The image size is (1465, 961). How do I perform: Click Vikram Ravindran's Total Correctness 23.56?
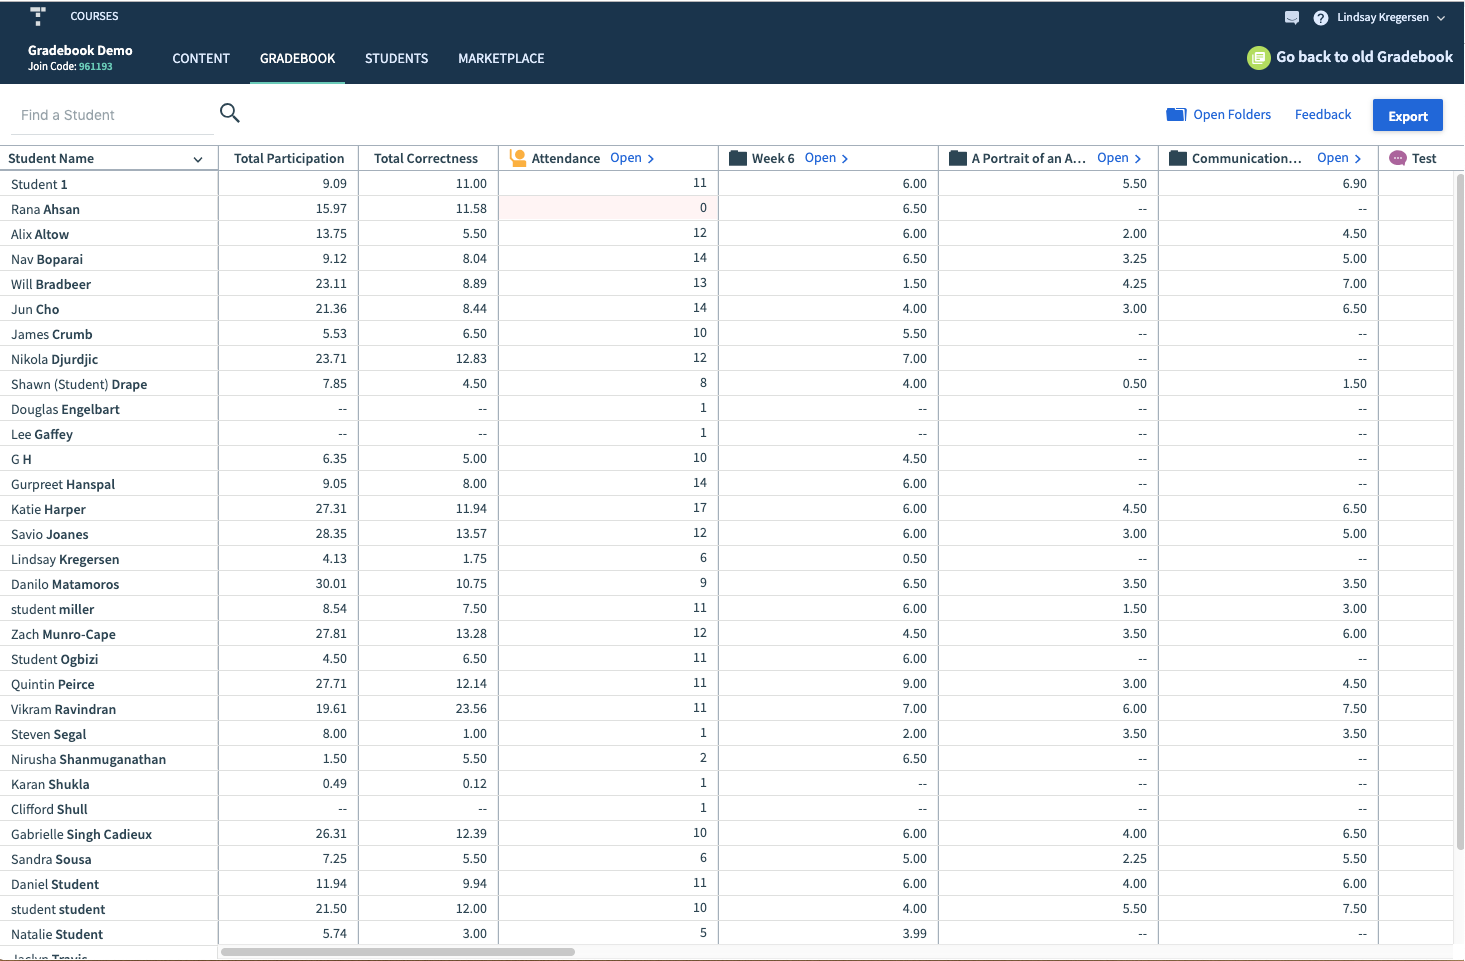point(471,708)
